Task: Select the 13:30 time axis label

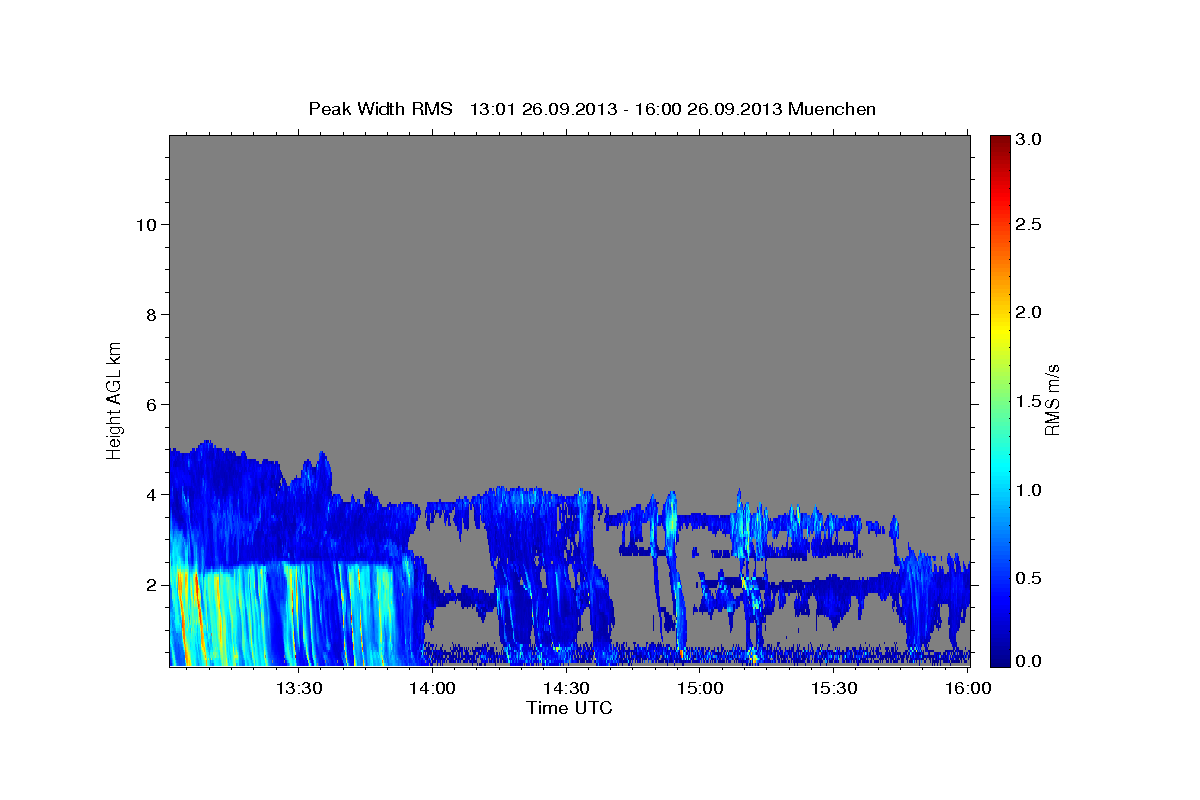Action: 297,687
